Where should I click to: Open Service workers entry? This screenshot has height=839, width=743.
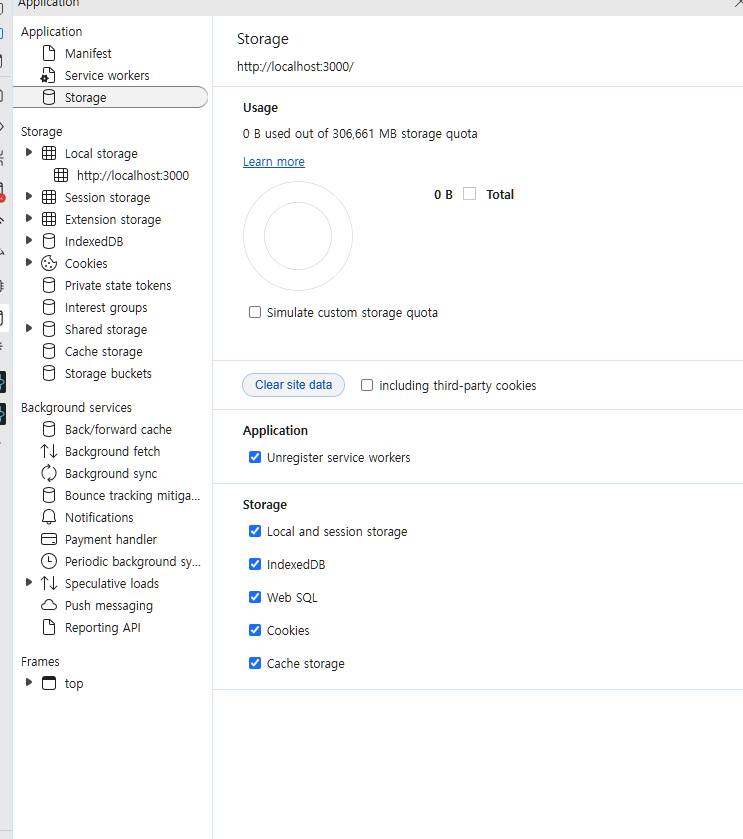click(x=107, y=75)
